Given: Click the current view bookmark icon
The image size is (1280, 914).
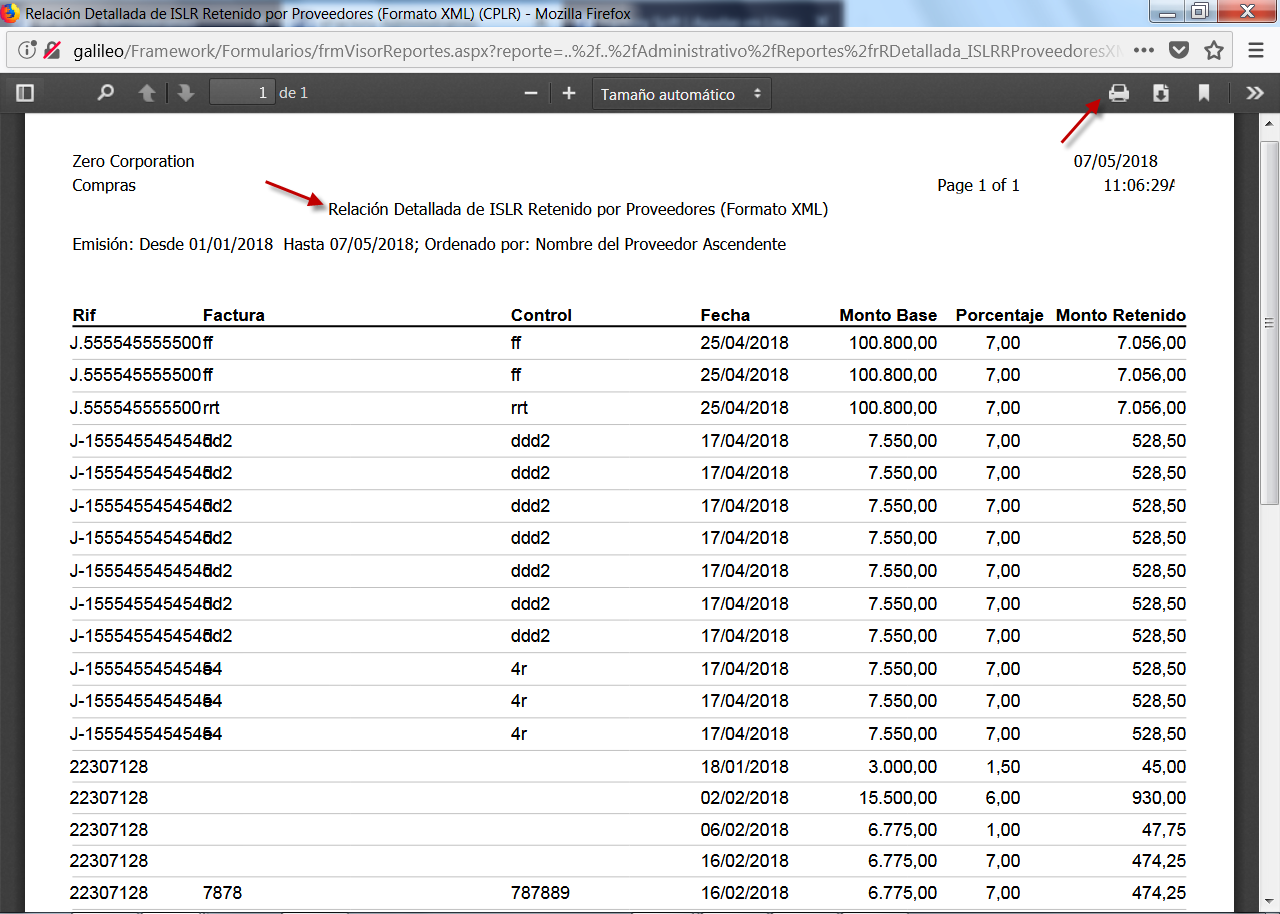Looking at the screenshot, I should pos(1204,94).
